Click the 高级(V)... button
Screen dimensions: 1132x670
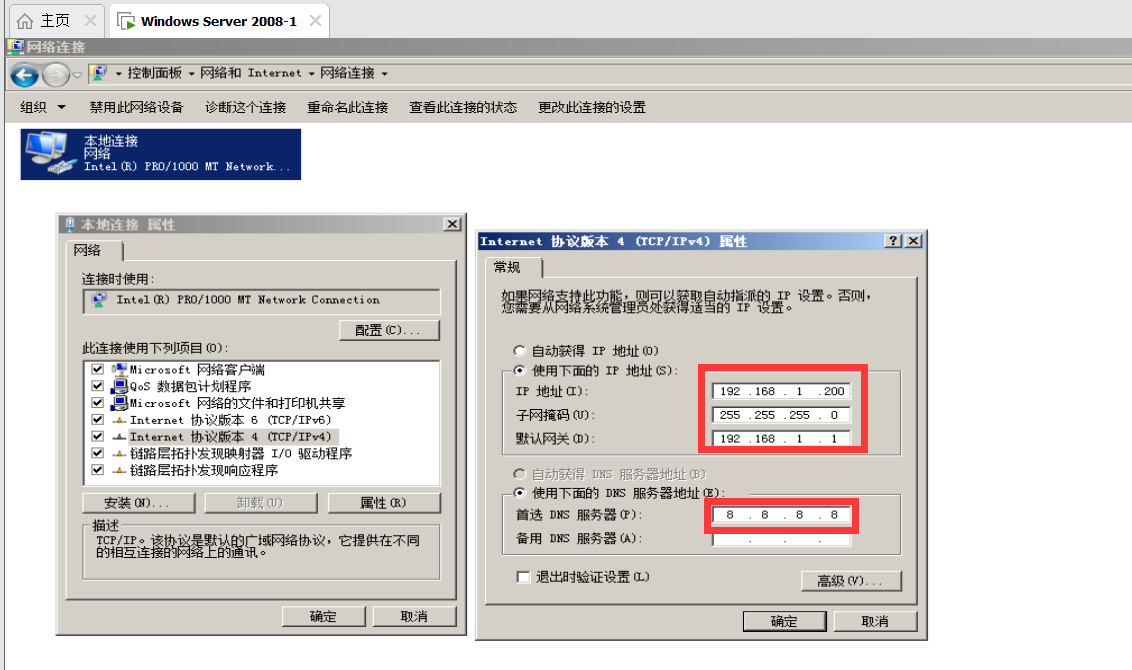(x=851, y=580)
